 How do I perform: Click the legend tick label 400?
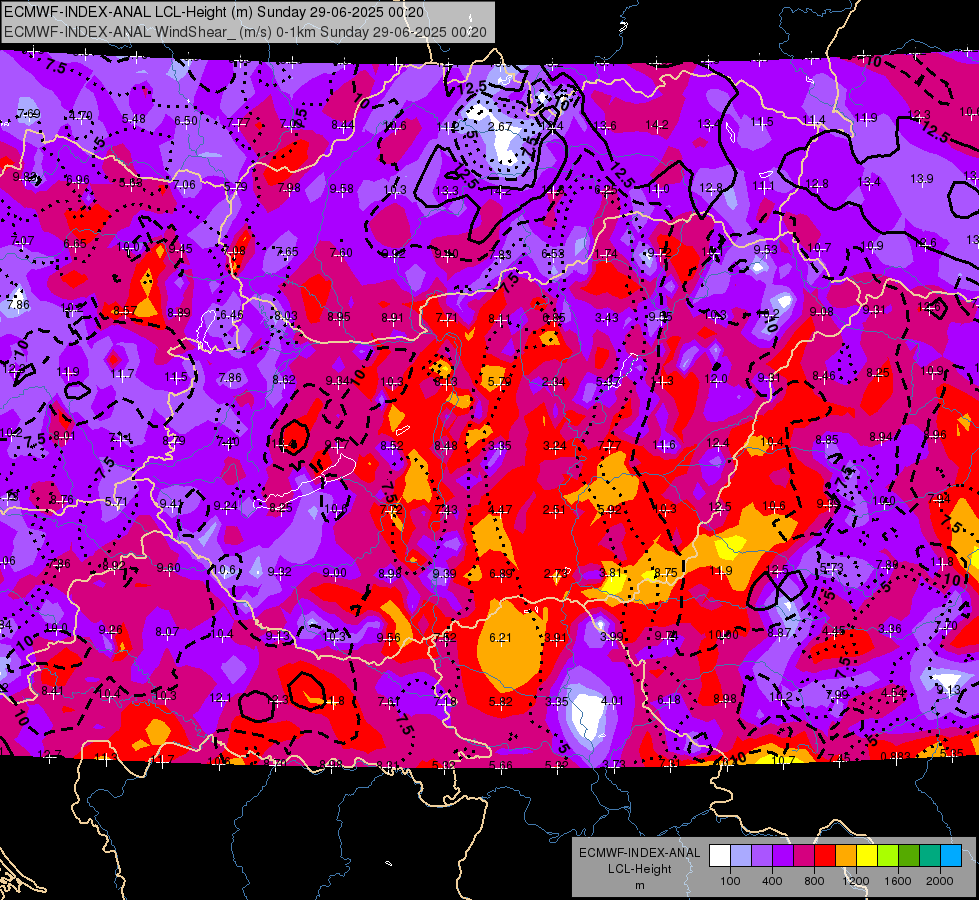(772, 881)
